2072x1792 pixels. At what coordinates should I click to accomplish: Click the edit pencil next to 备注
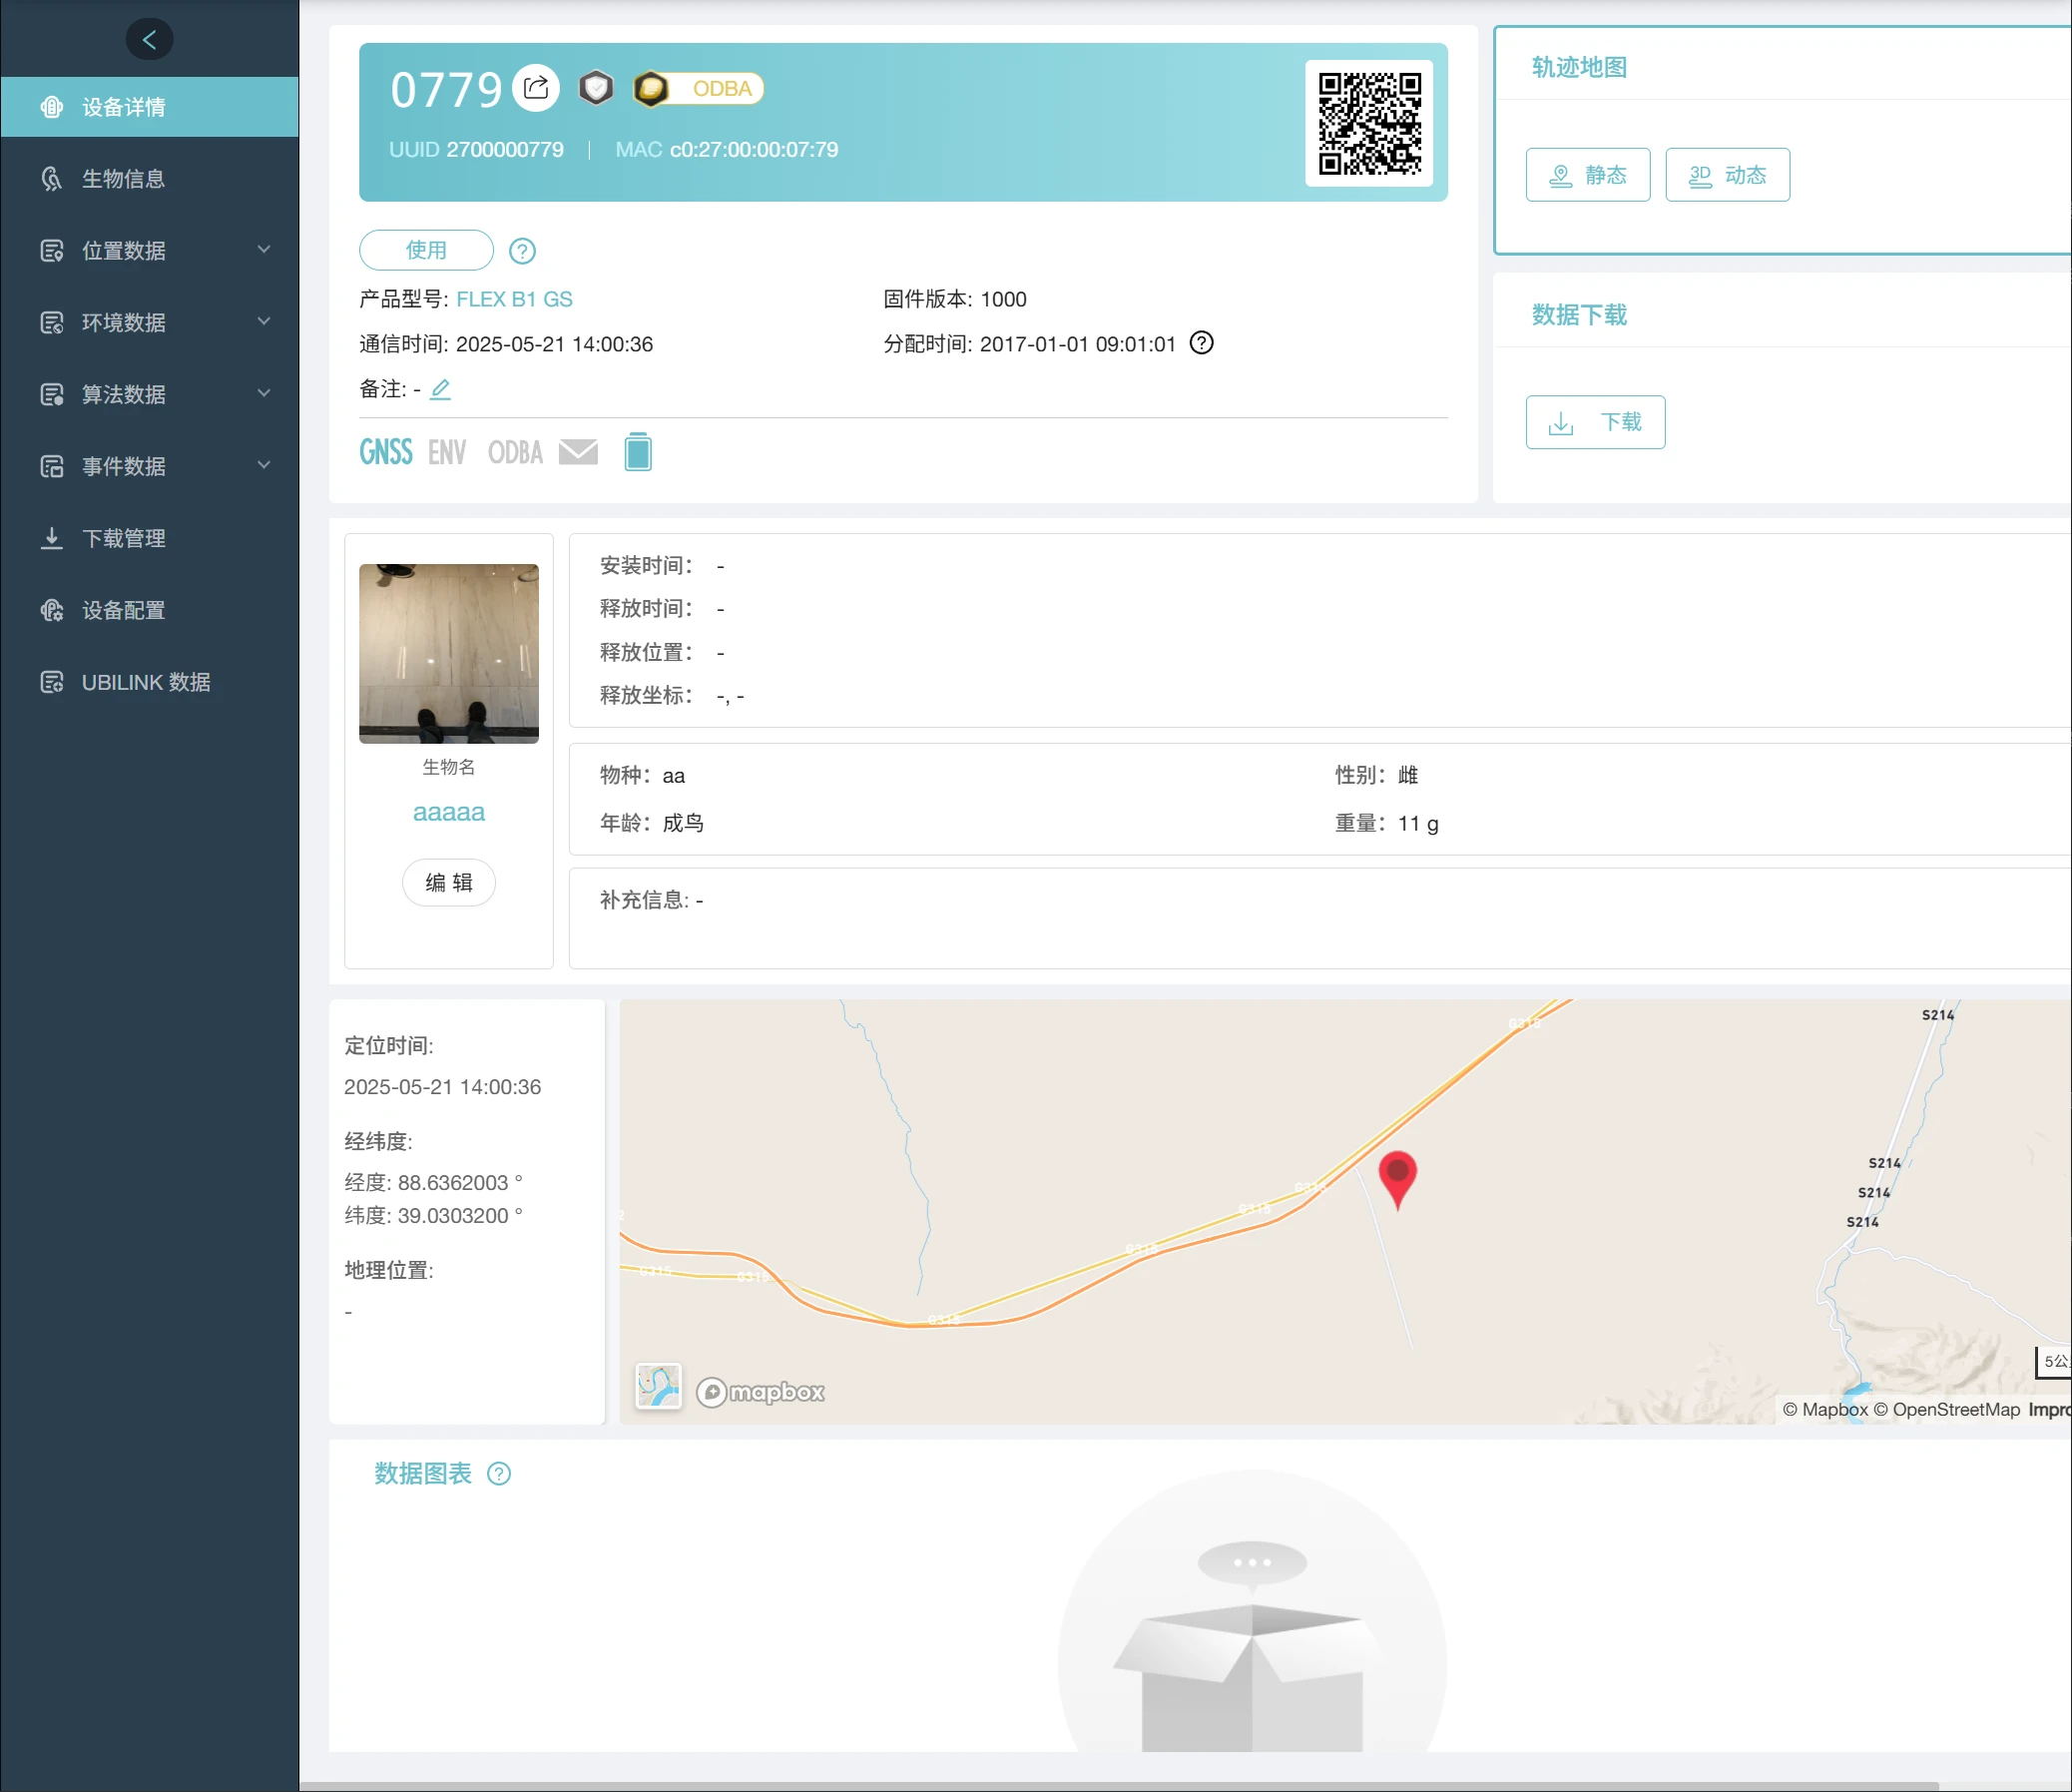pyautogui.click(x=440, y=389)
